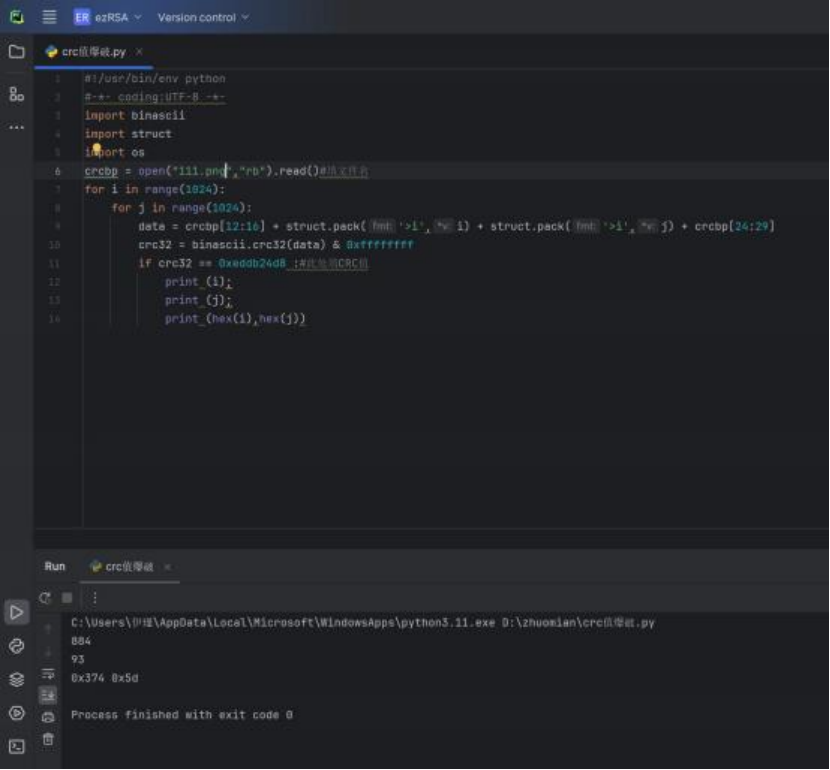This screenshot has height=770, width=830.
Task: Click the 'import struct' line
Action: (128, 134)
